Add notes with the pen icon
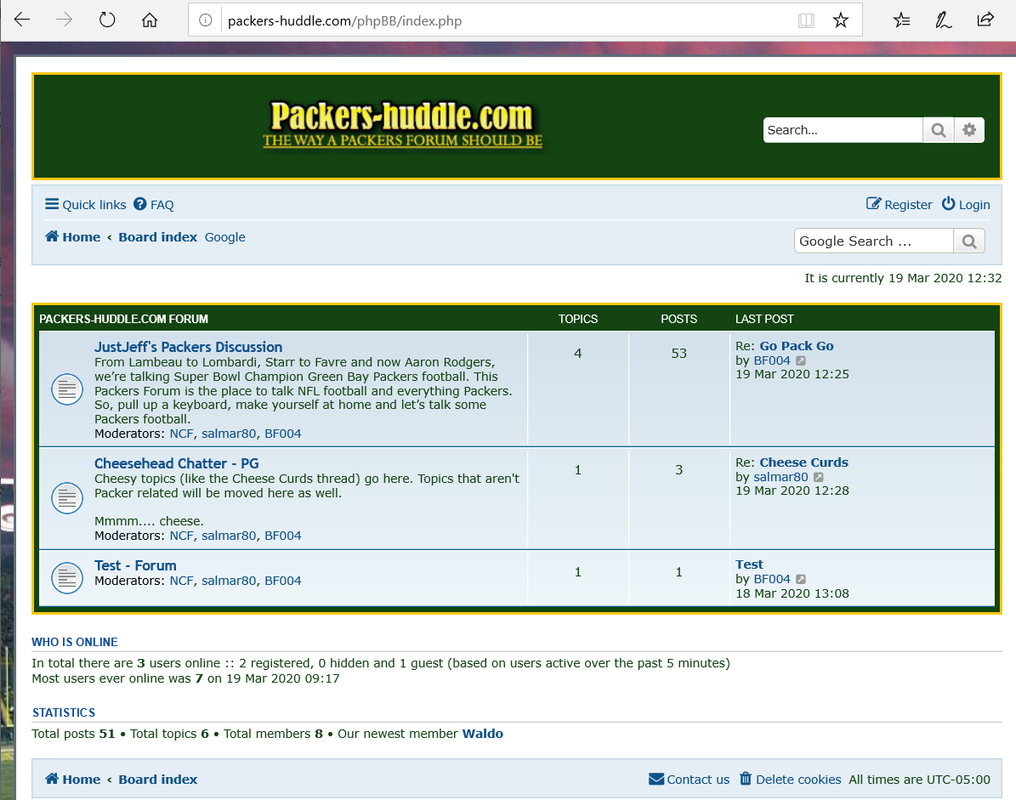Screen dimensions: 1016x800 click(943, 21)
